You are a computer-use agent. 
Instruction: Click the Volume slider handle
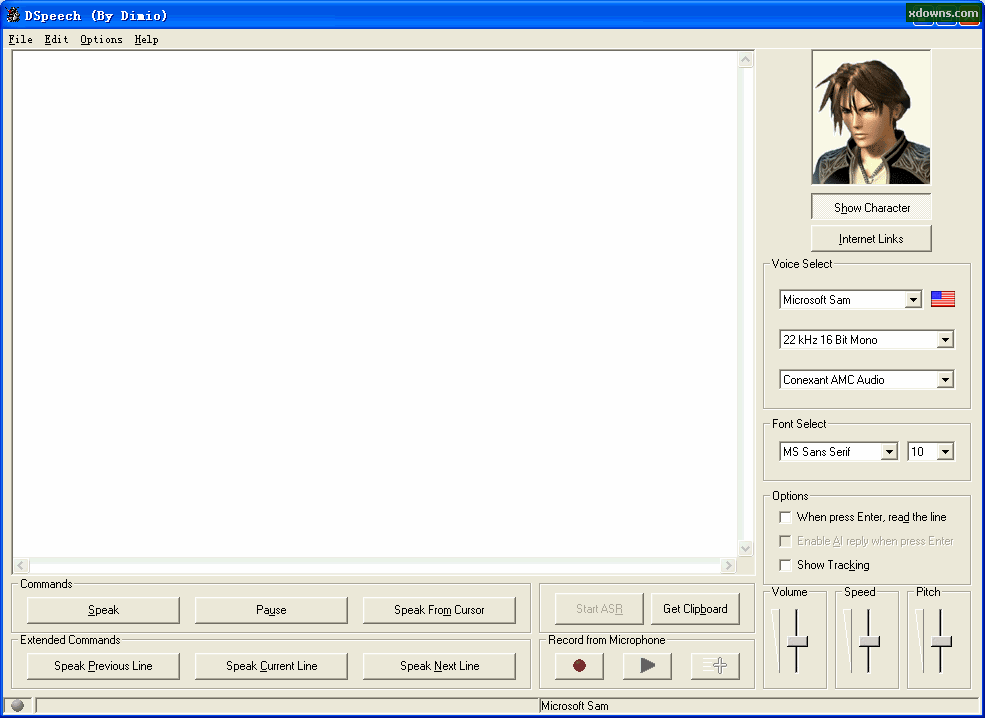pos(797,641)
